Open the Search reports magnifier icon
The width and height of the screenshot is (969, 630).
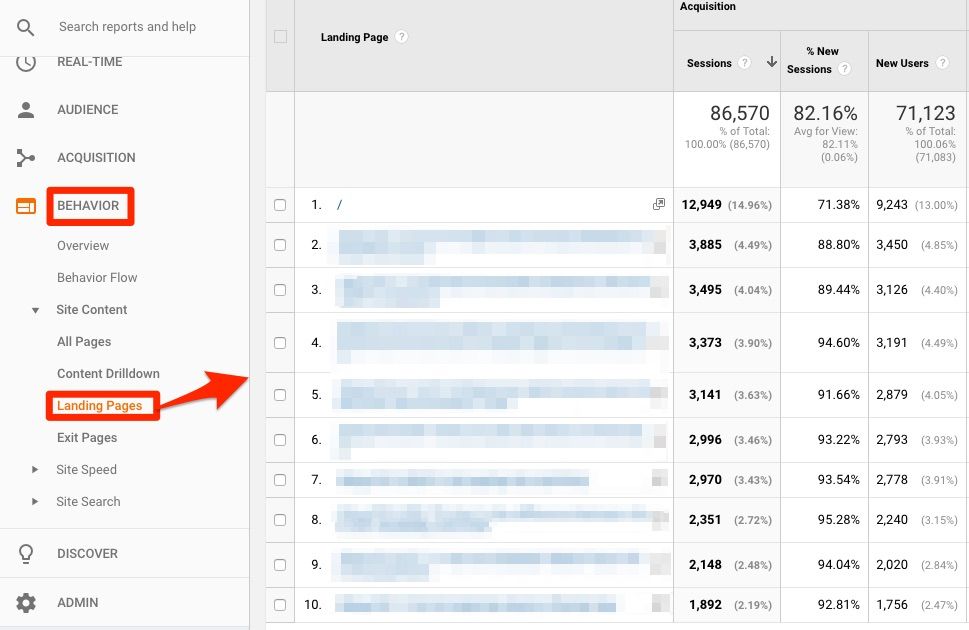25,27
